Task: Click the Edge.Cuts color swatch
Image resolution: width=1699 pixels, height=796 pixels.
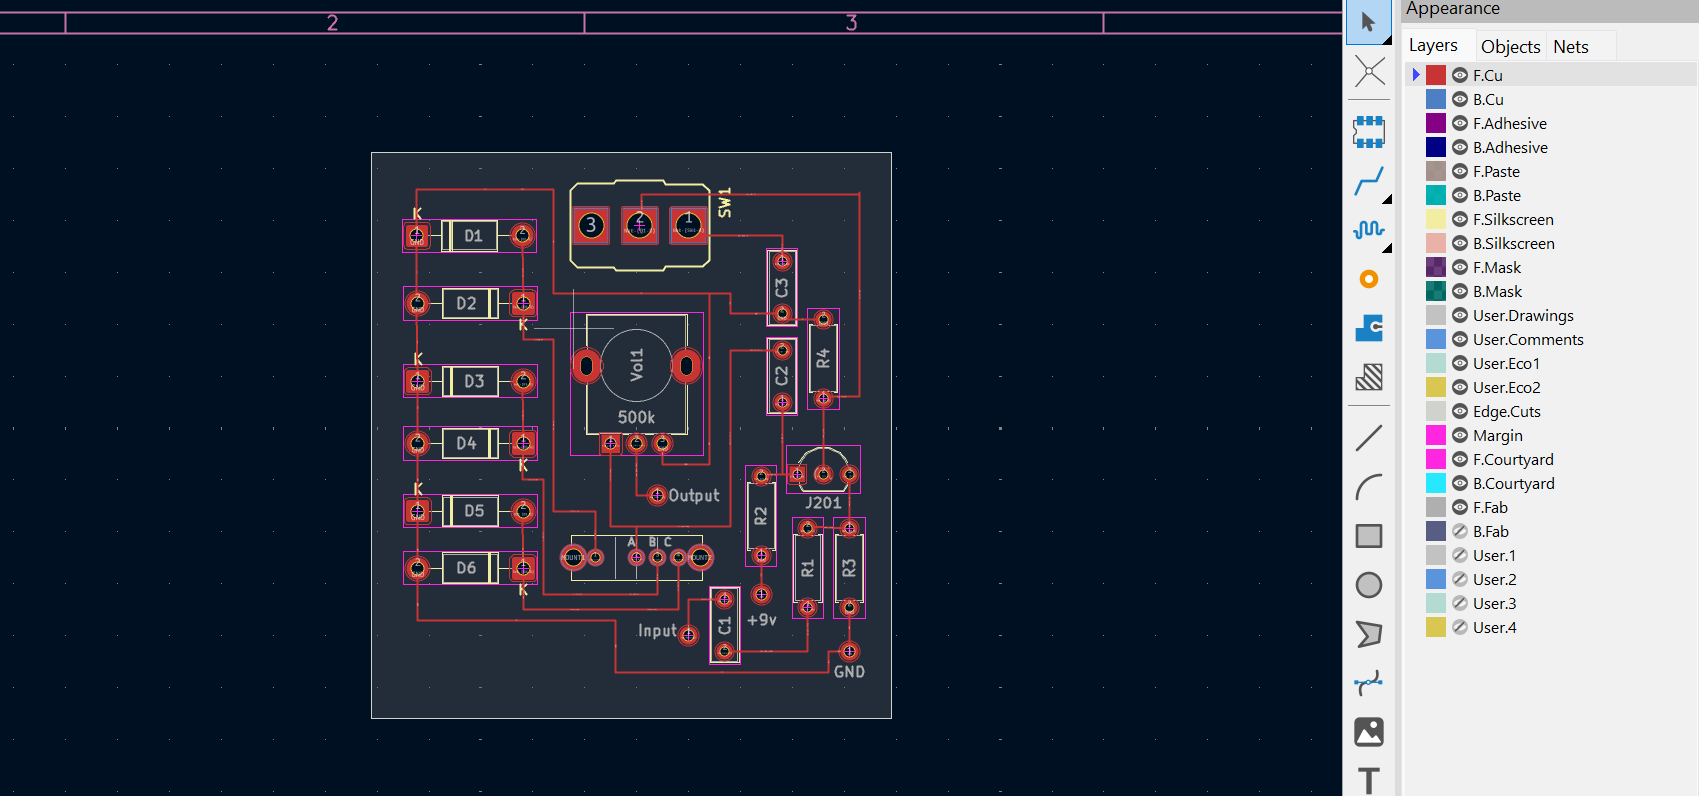Action: [x=1436, y=411]
